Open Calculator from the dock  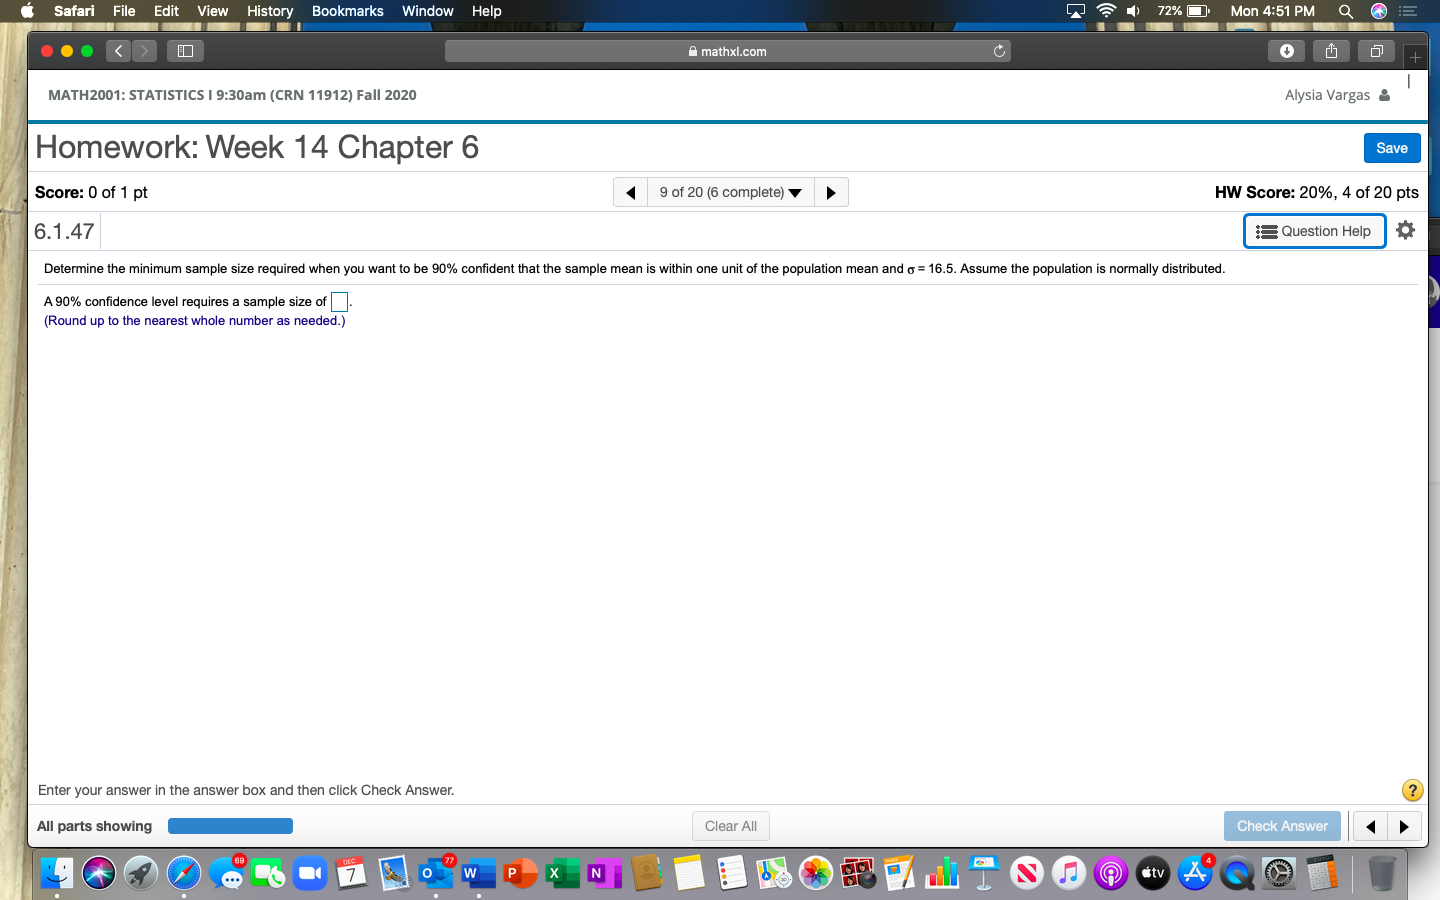tap(1322, 873)
